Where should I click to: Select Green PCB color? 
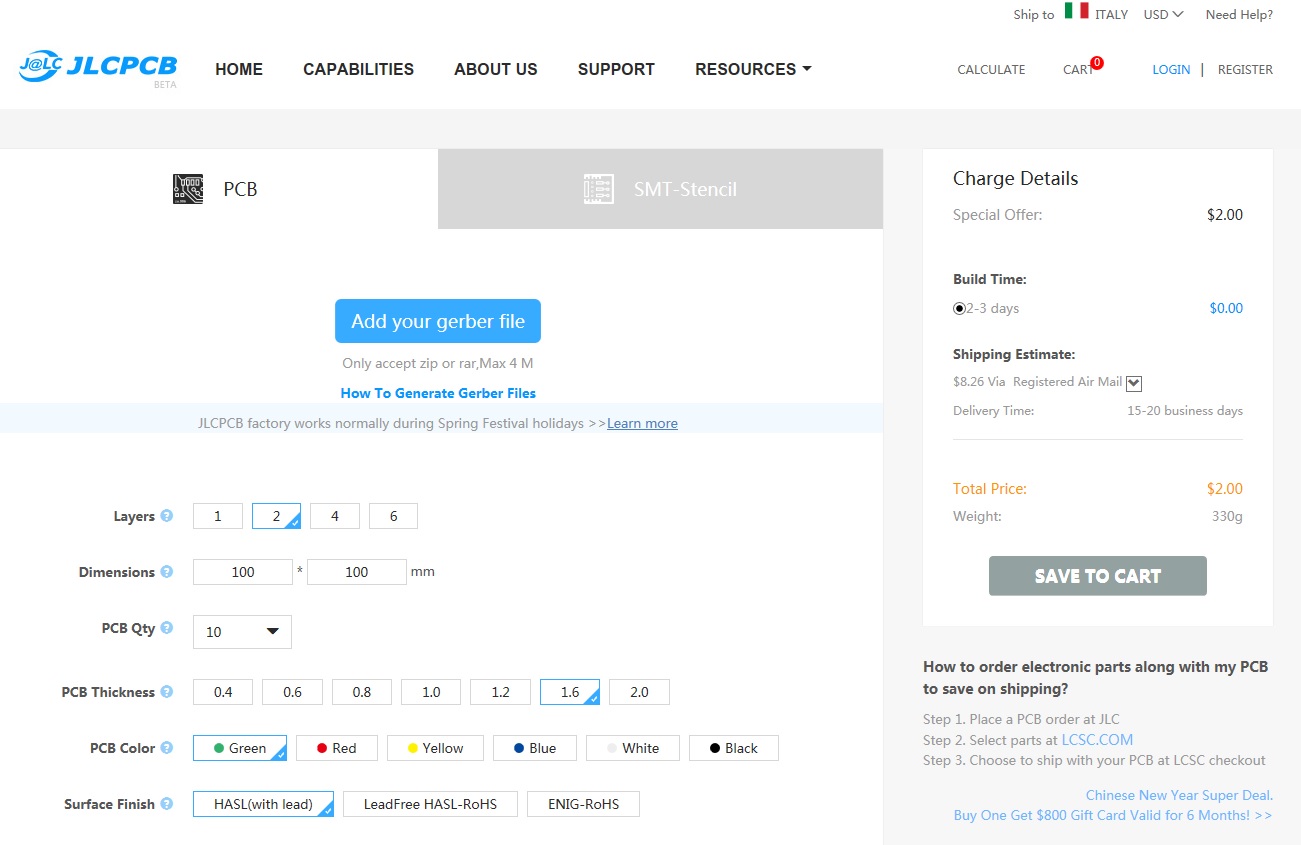(240, 748)
